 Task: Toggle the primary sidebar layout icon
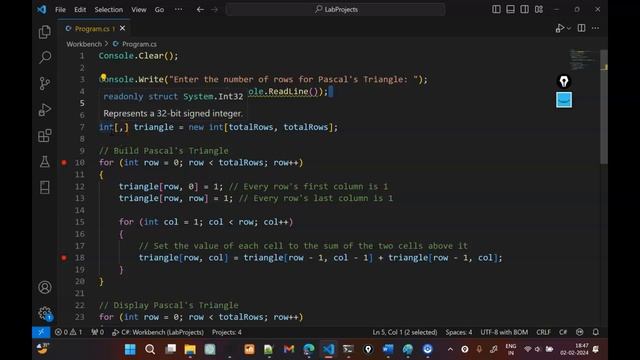(x=496, y=9)
